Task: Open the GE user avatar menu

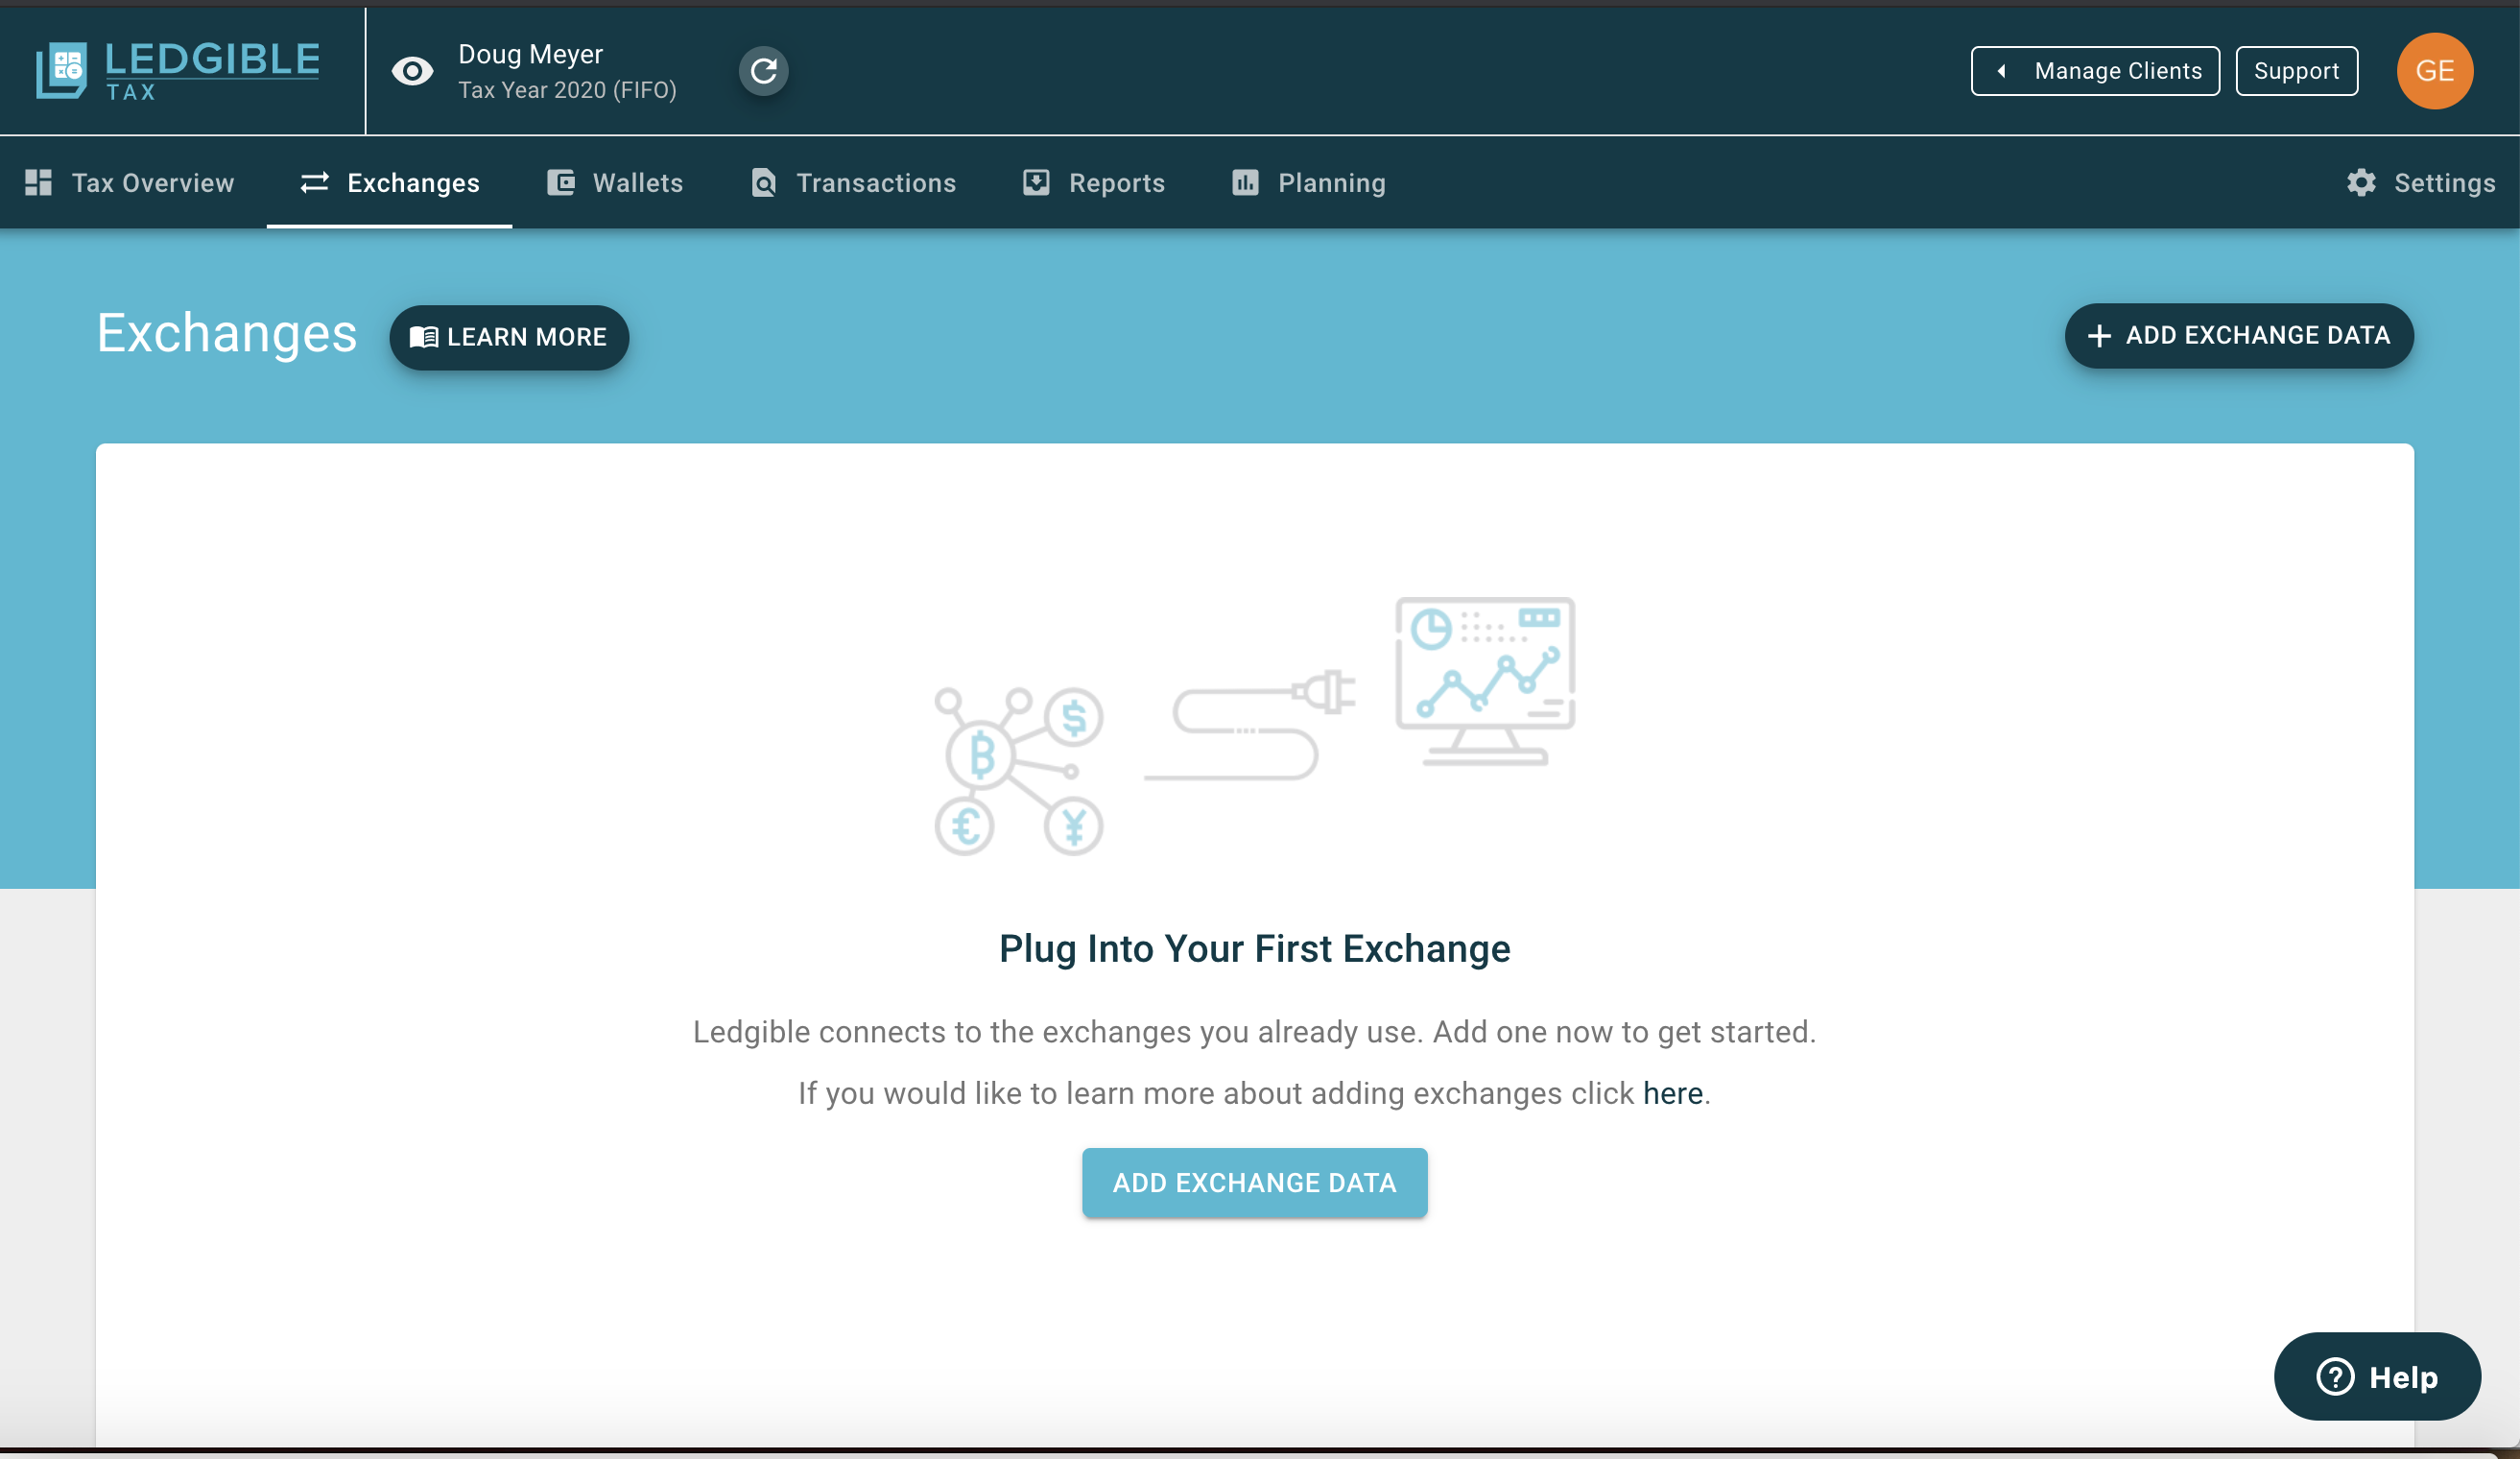Action: (2434, 71)
